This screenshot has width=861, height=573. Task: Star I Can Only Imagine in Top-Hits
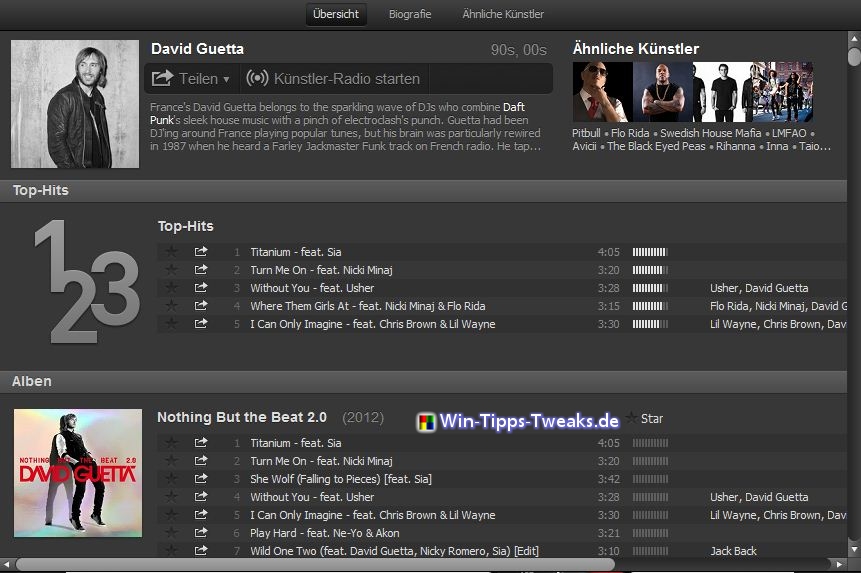171,324
